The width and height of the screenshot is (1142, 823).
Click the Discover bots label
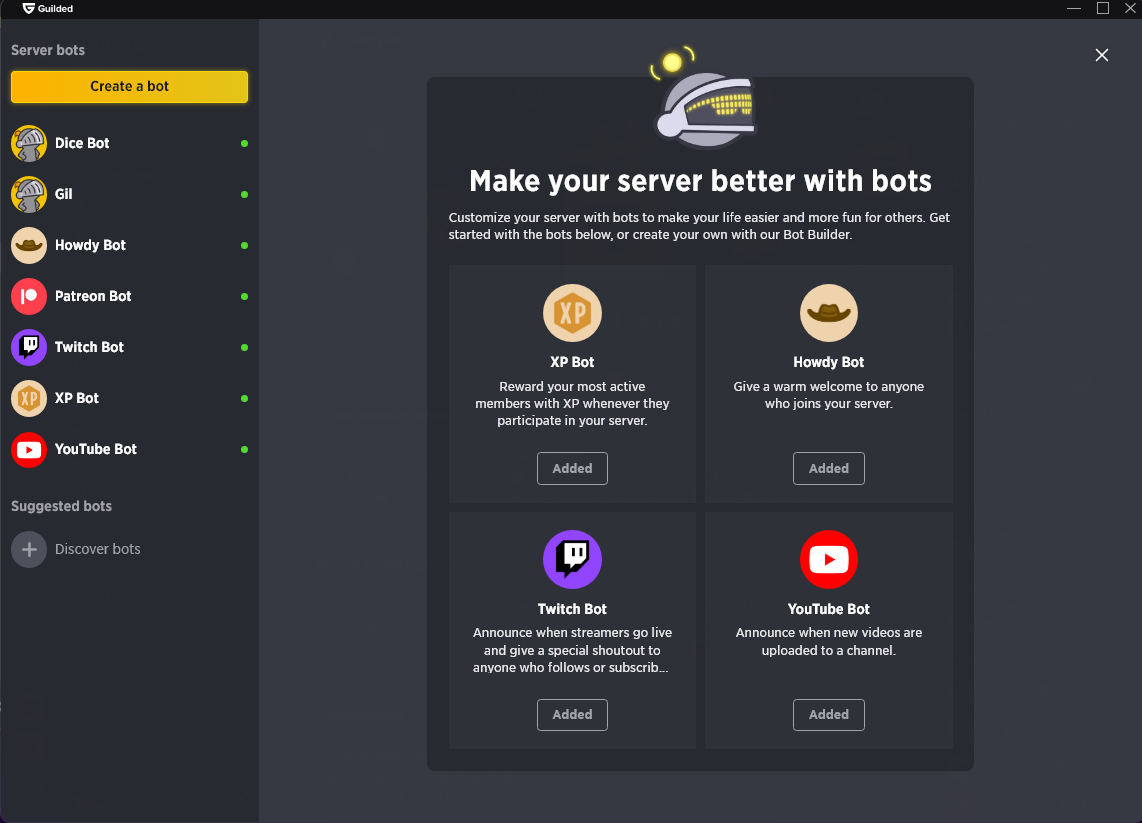point(98,549)
